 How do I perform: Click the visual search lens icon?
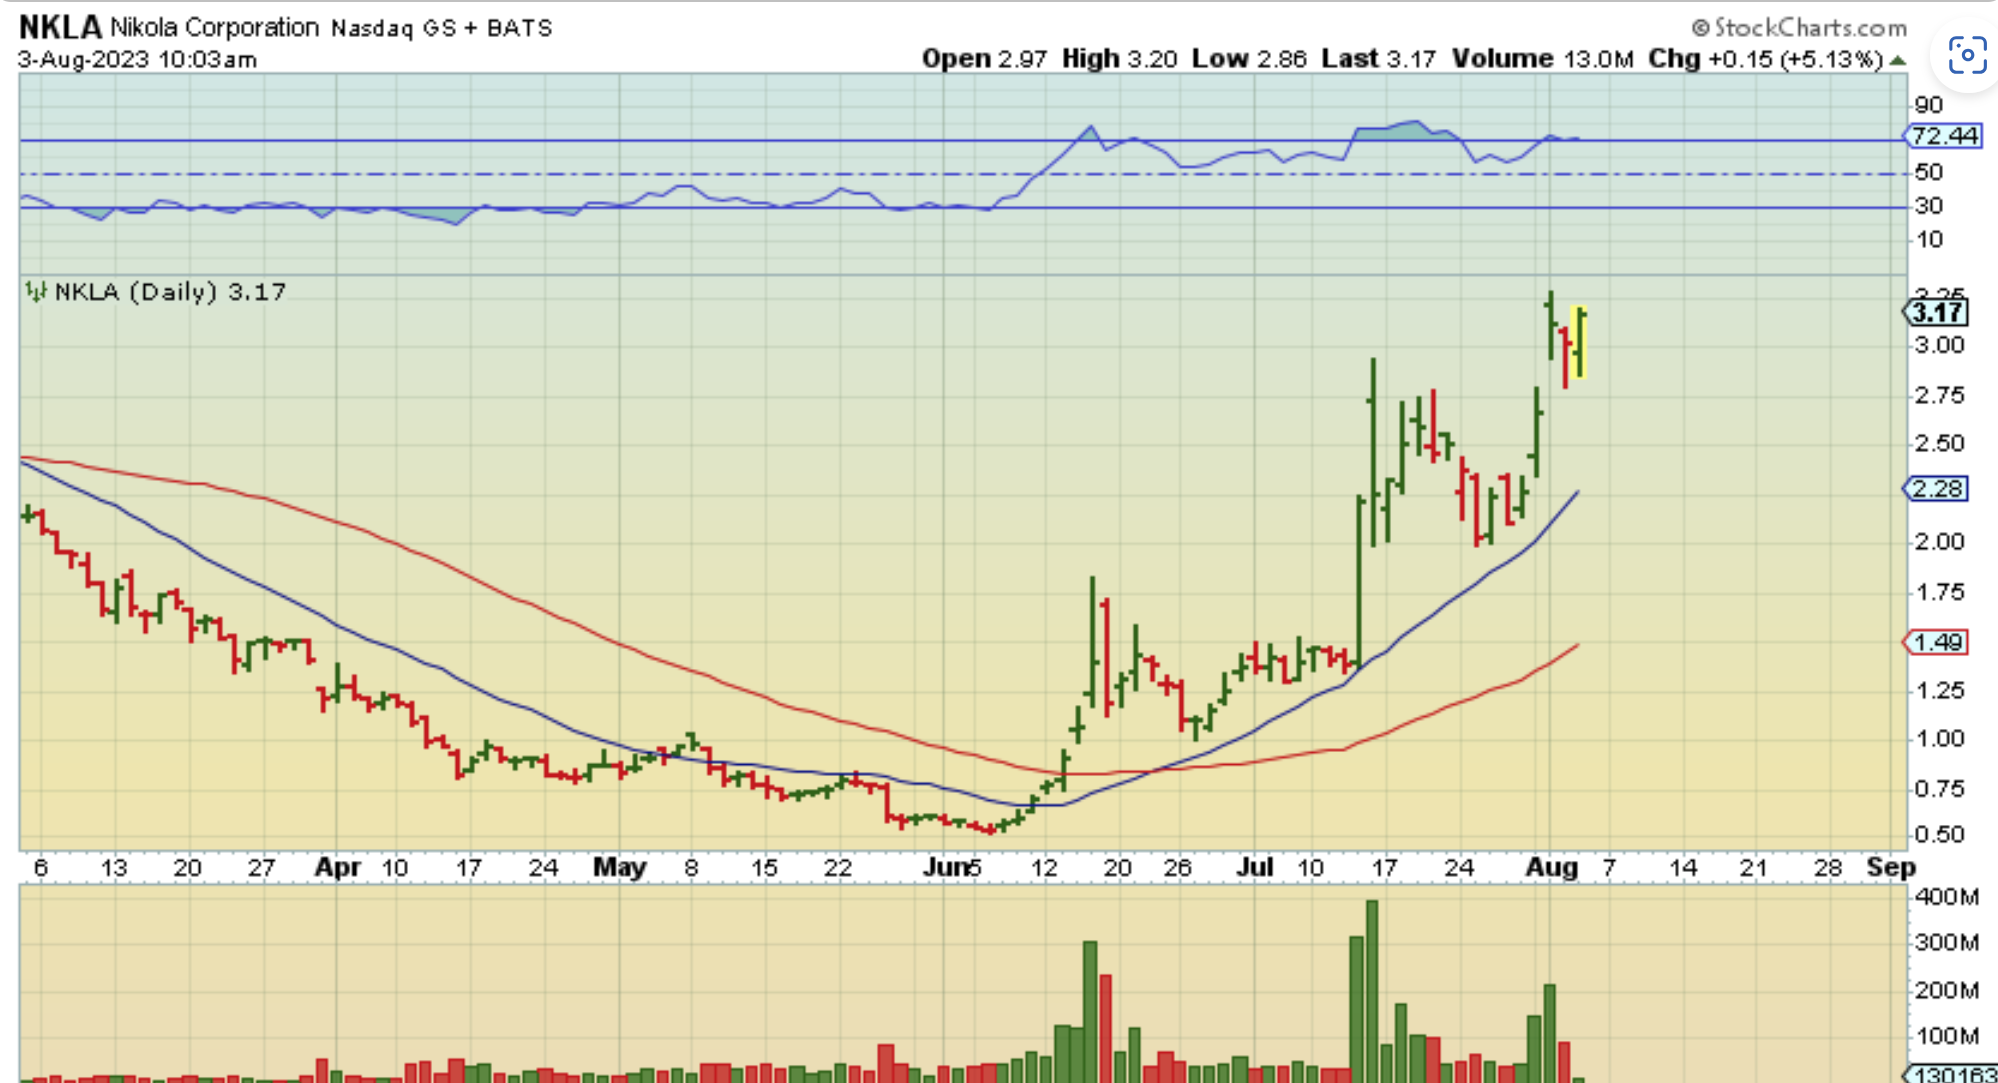coord(1966,55)
